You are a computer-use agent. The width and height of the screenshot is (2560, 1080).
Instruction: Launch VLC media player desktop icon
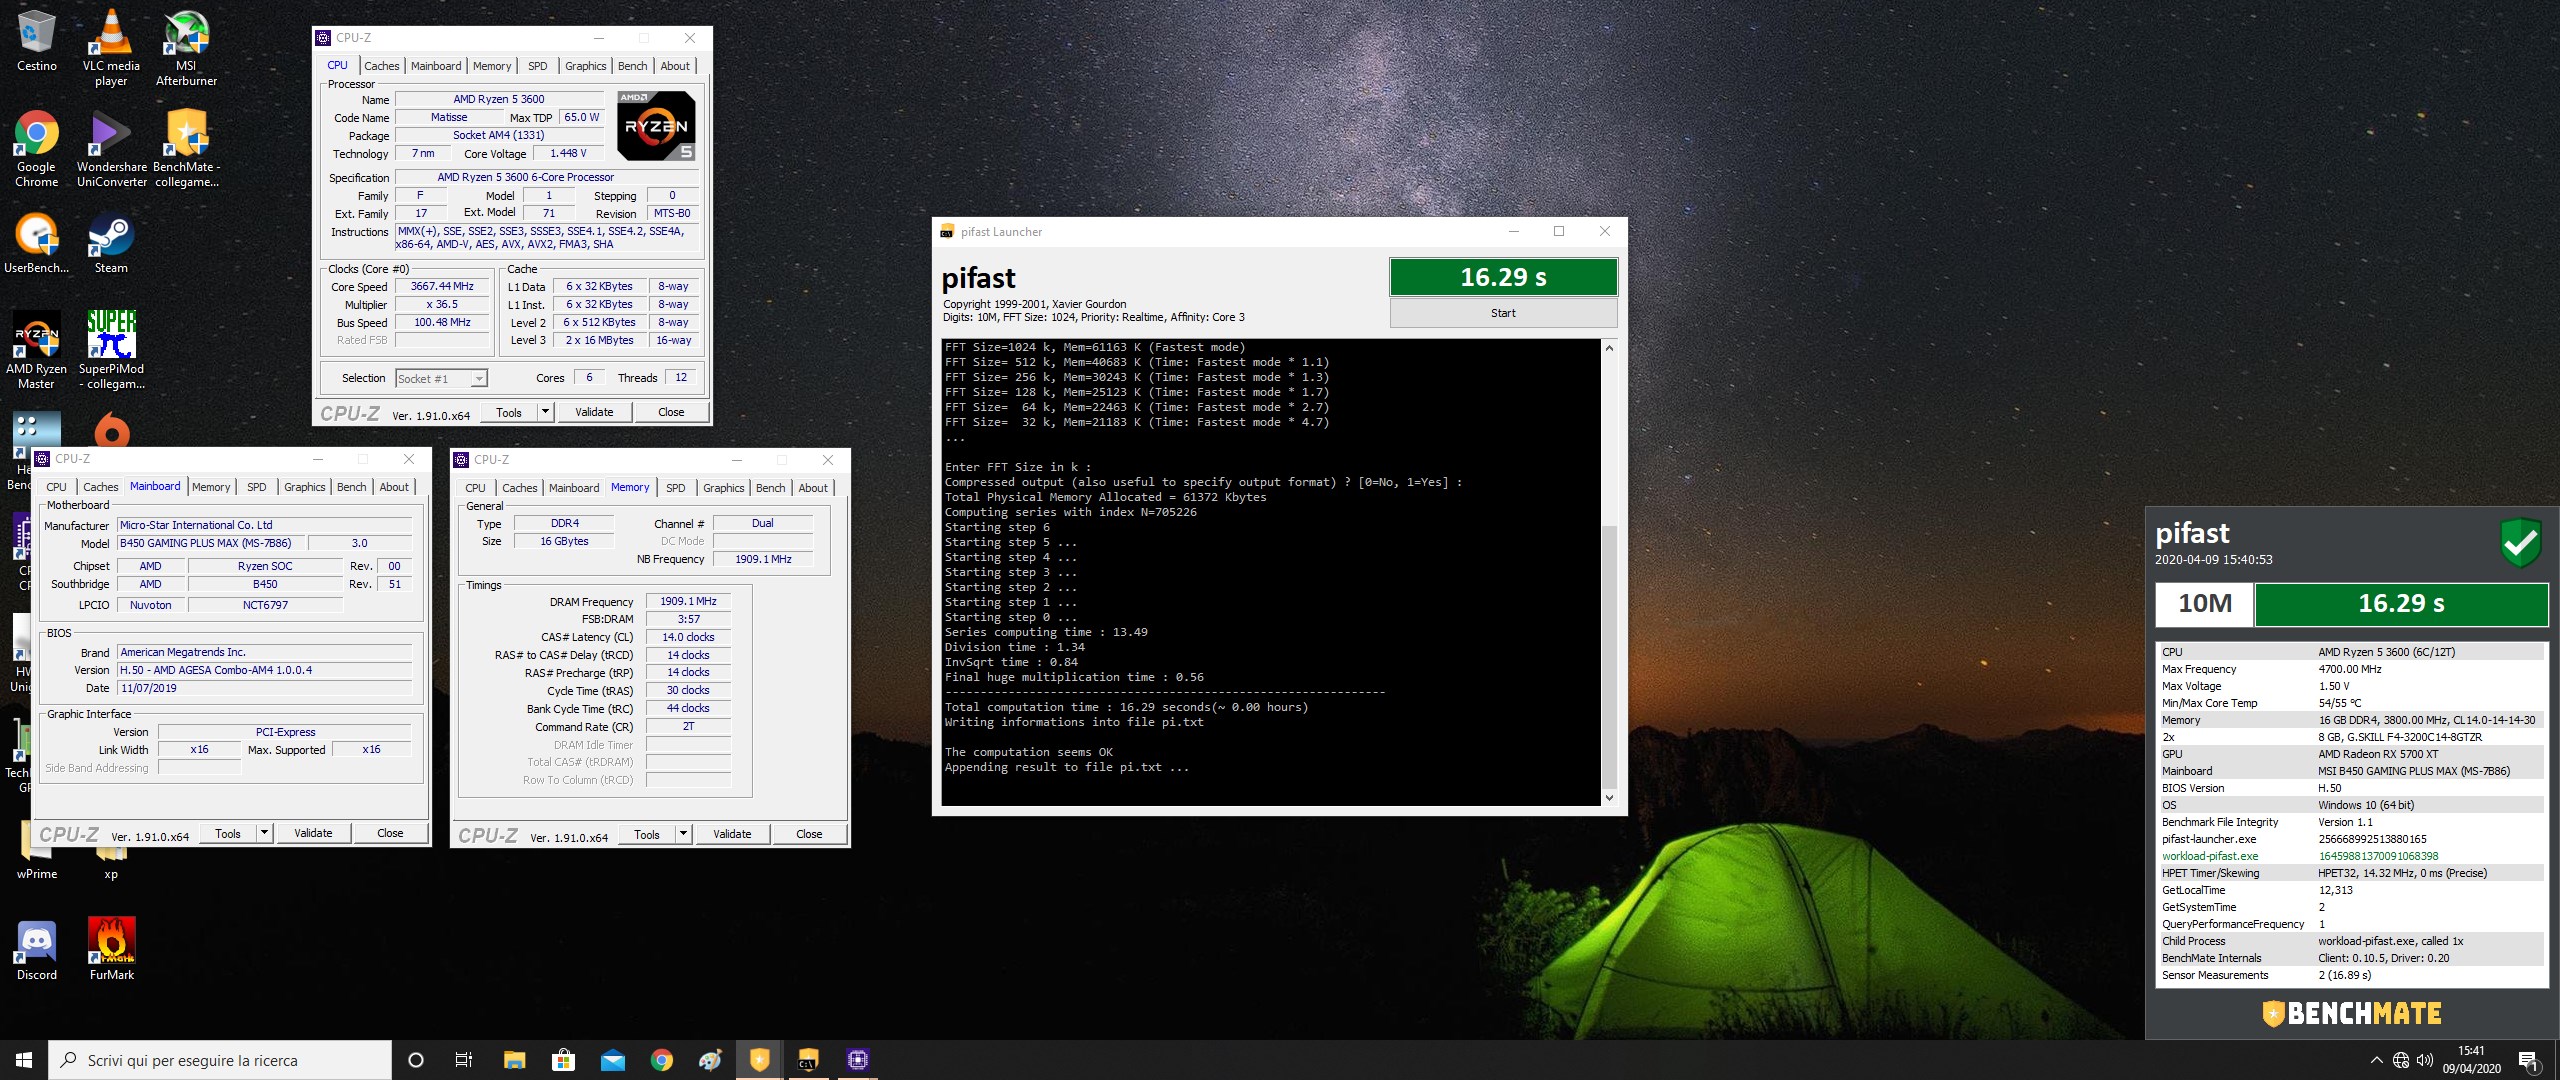point(111,47)
